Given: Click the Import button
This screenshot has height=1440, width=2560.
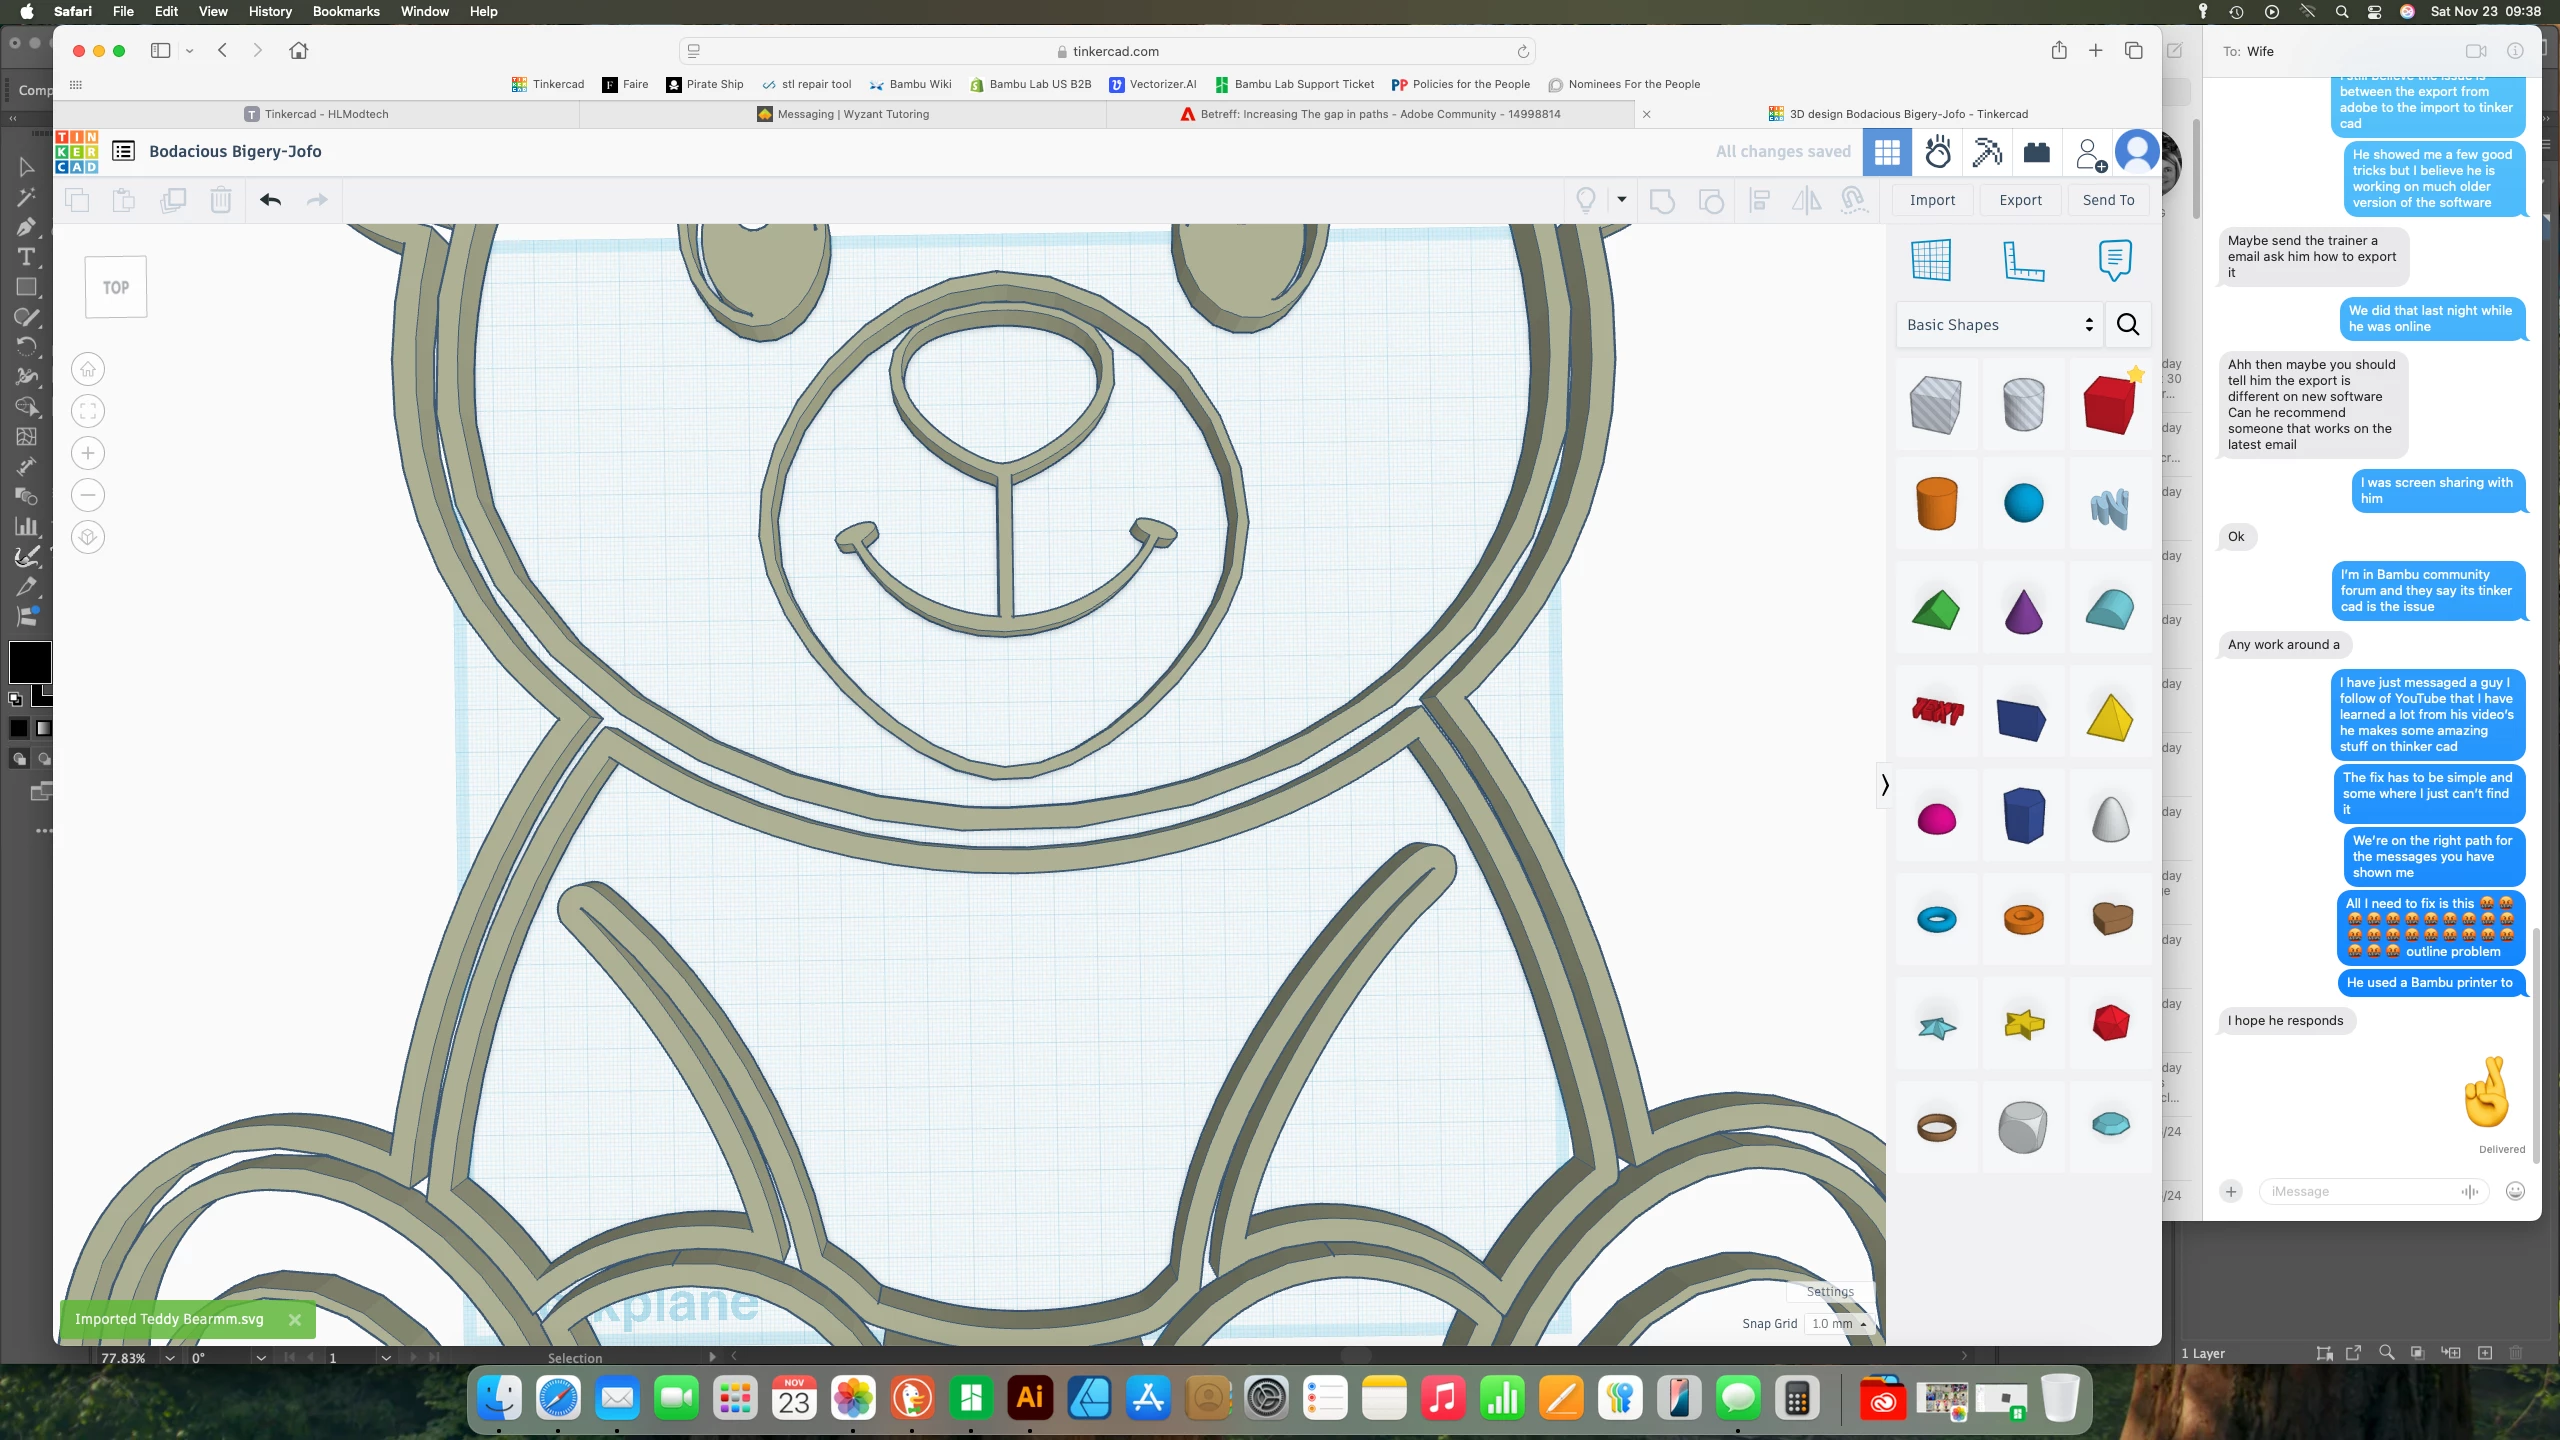Looking at the screenshot, I should click(x=1932, y=200).
